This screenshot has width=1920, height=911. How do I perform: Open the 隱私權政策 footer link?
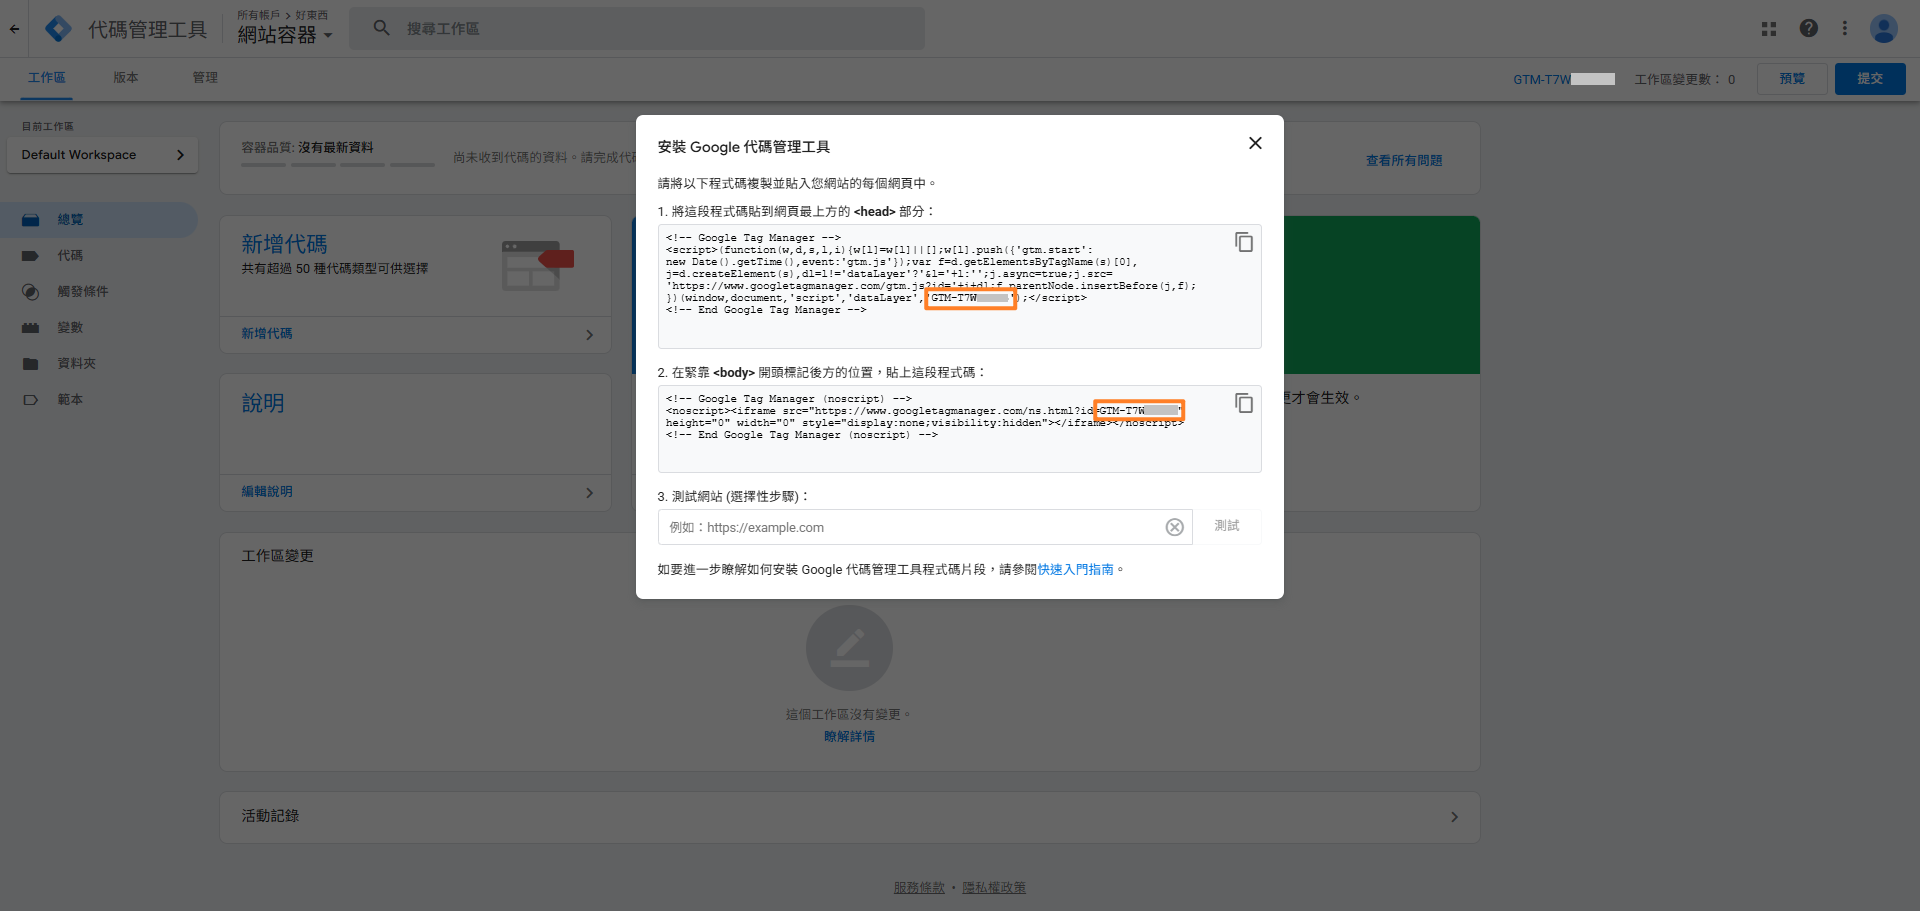[x=994, y=888]
